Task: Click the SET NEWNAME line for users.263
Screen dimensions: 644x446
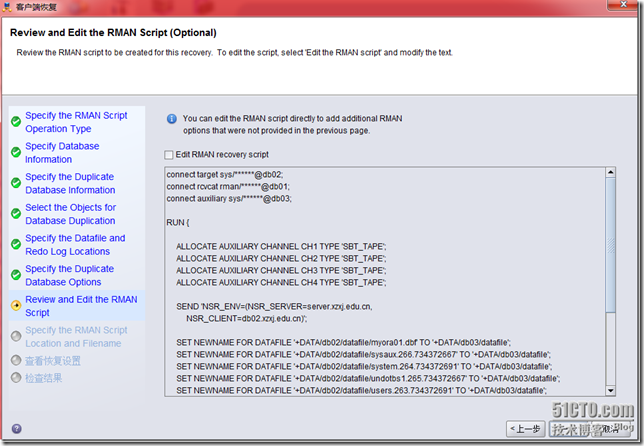Action: 361,391
